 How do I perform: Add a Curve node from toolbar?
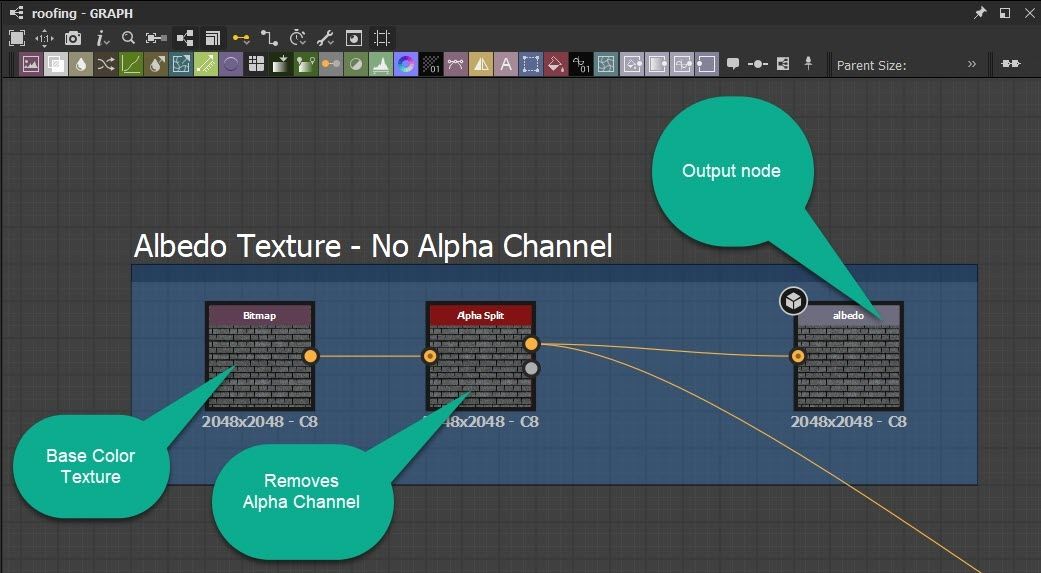(130, 65)
